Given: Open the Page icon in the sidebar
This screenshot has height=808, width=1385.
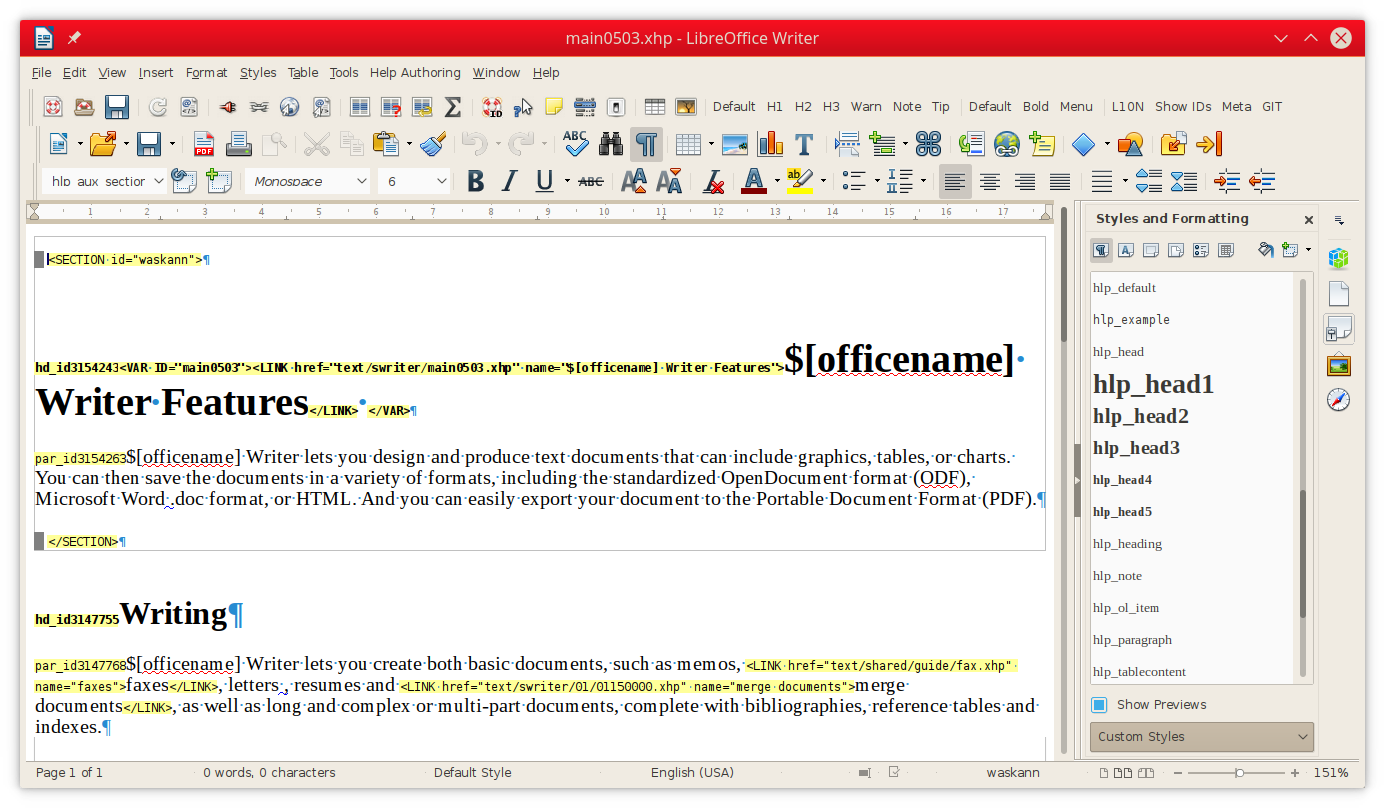Looking at the screenshot, I should tap(1339, 294).
